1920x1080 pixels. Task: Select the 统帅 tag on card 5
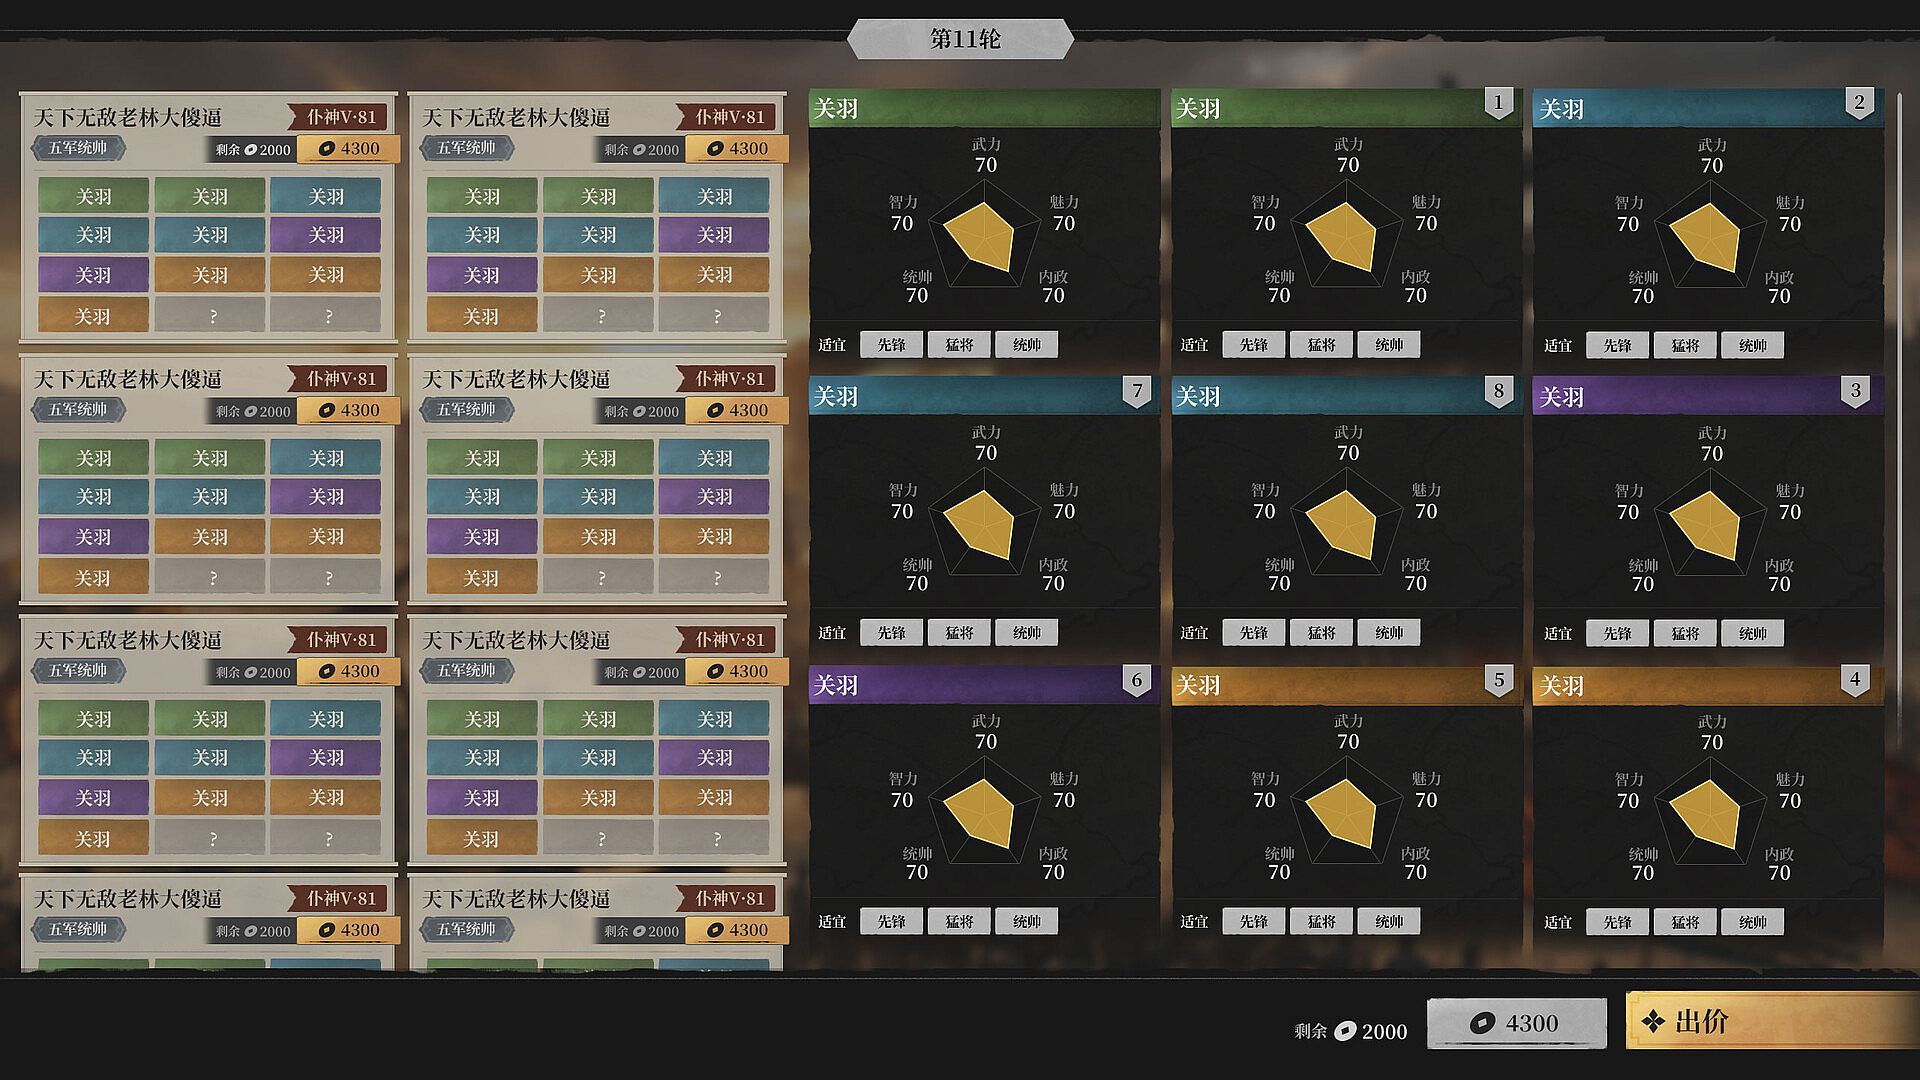click(1389, 921)
